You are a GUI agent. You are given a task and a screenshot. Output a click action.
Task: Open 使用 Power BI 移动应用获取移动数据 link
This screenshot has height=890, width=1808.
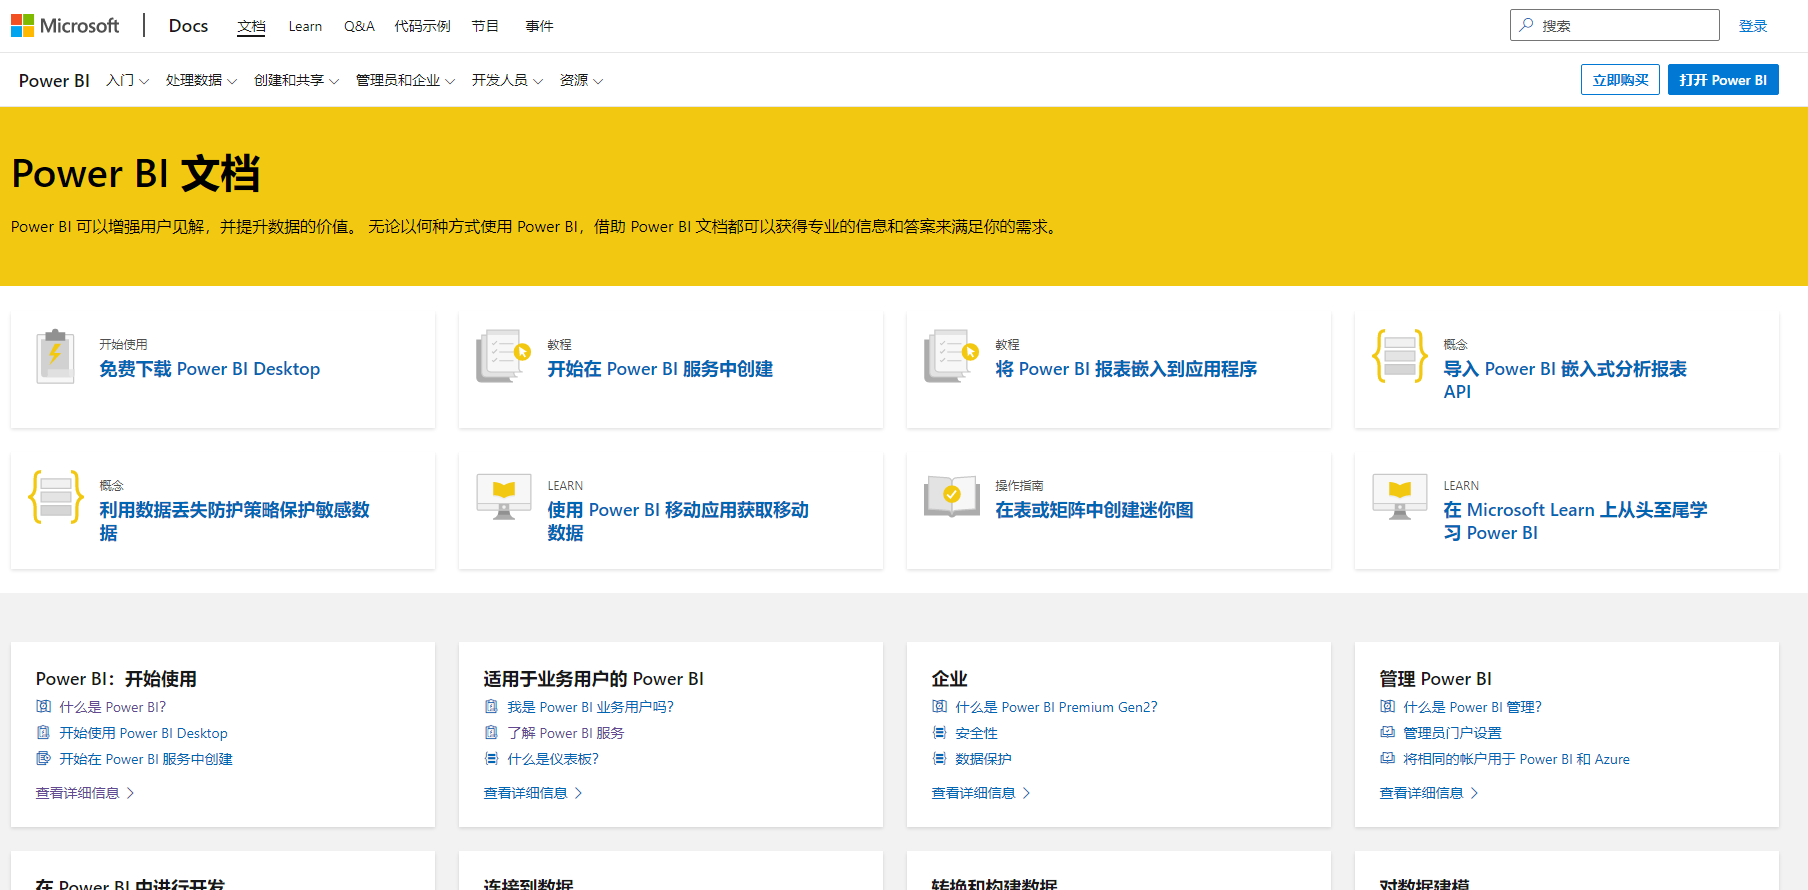(x=678, y=521)
